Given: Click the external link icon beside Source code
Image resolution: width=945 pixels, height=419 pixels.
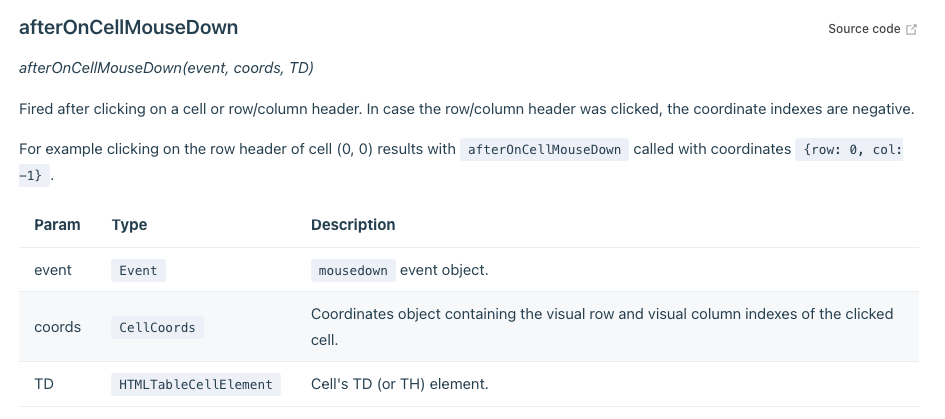Looking at the screenshot, I should coord(912,29).
